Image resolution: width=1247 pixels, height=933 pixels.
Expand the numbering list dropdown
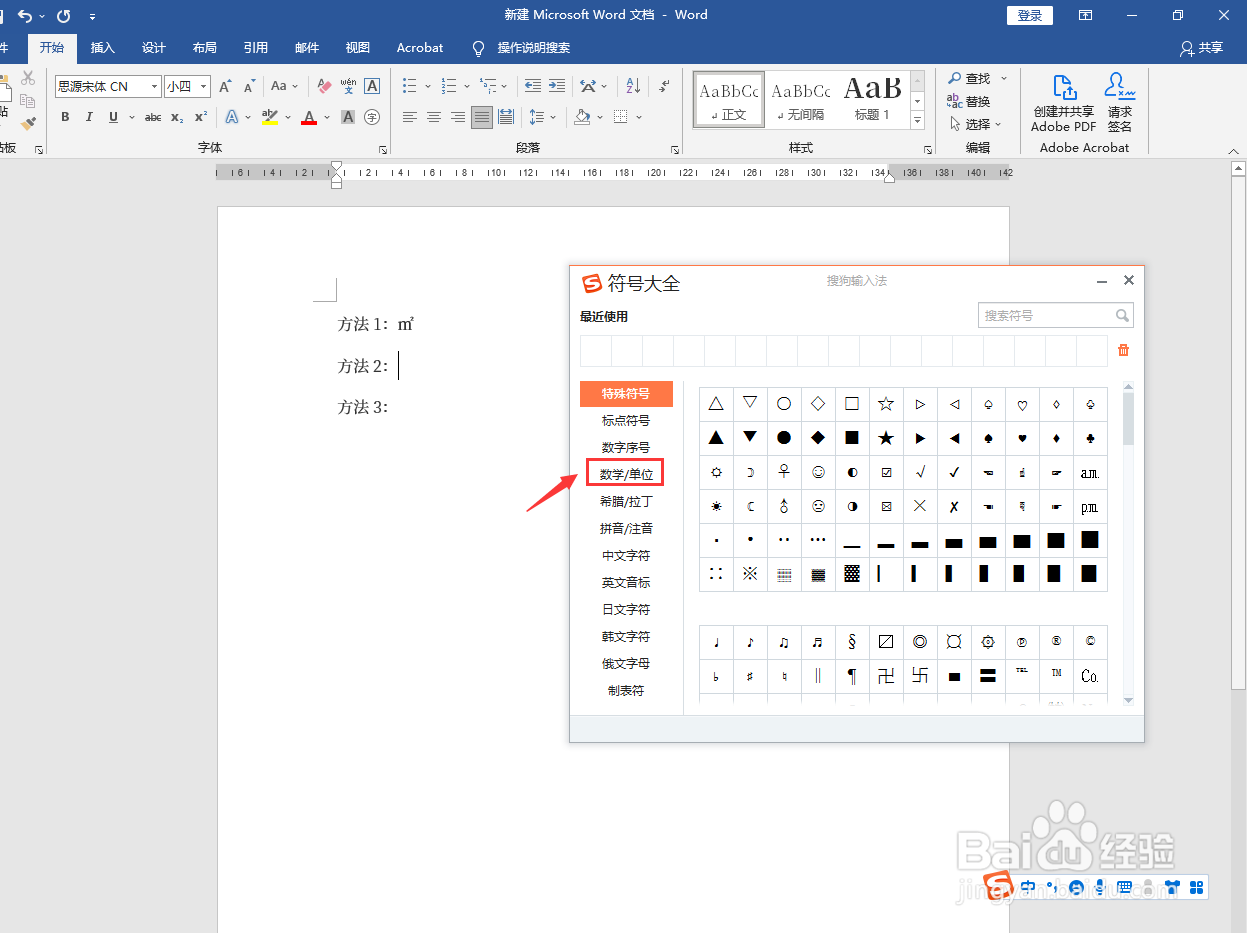[467, 87]
